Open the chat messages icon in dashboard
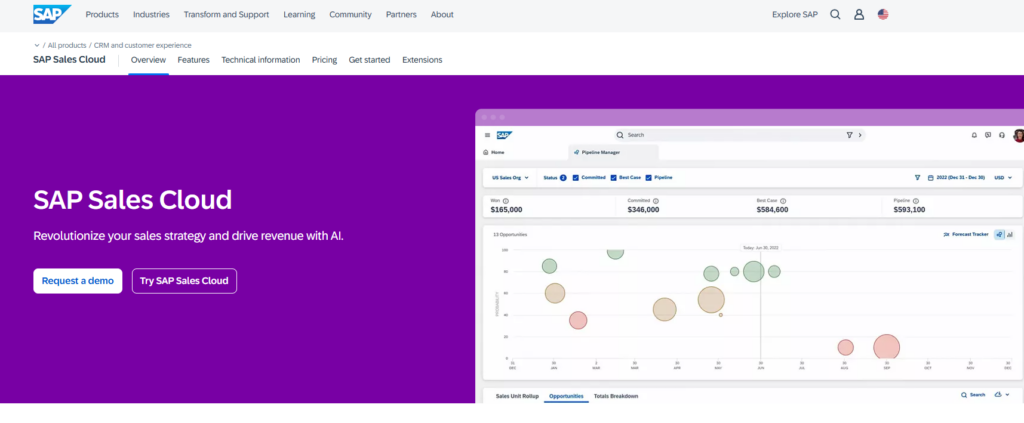This screenshot has width=1024, height=423. (x=988, y=135)
